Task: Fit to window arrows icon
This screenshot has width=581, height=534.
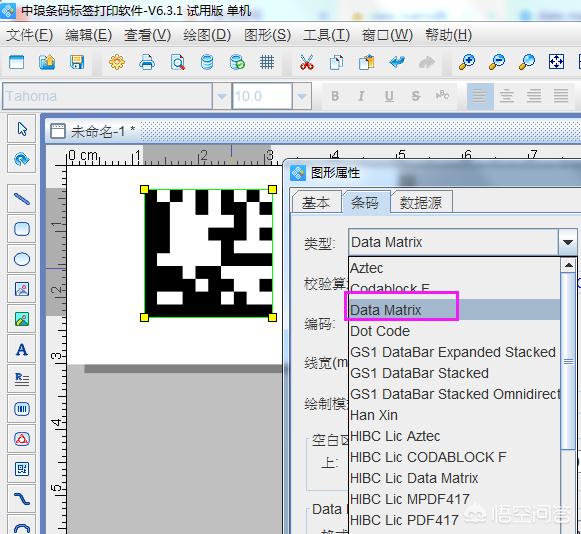Action: click(x=557, y=62)
